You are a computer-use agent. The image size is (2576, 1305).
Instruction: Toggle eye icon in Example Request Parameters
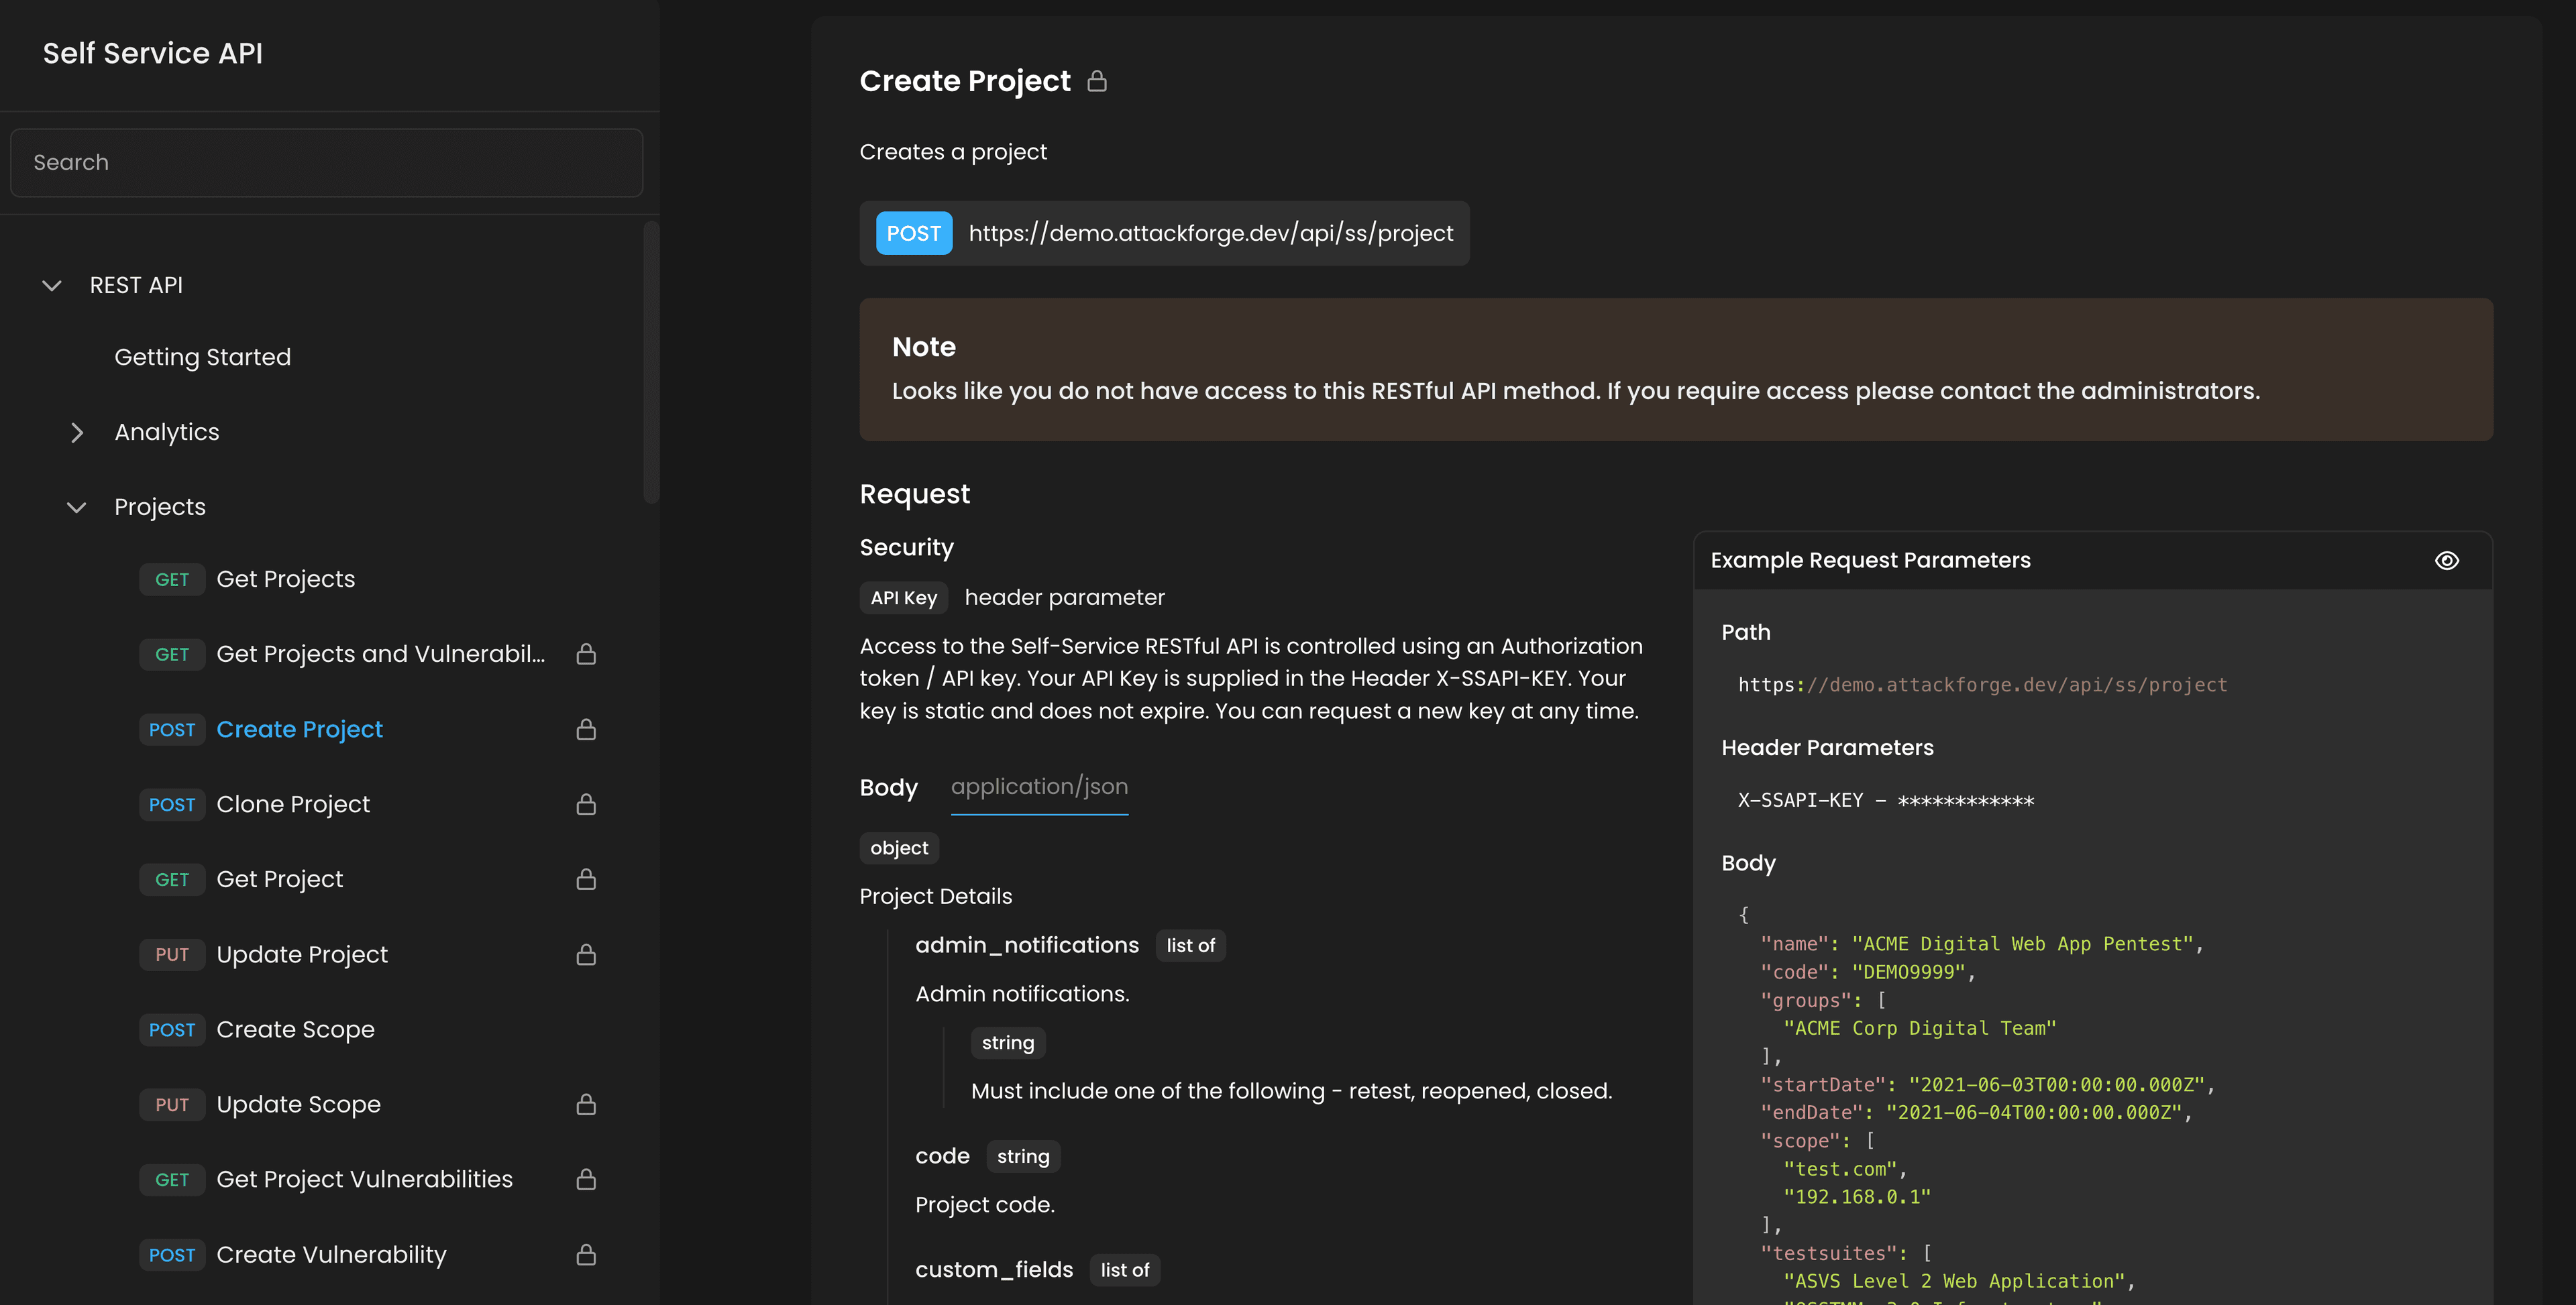coord(2446,560)
